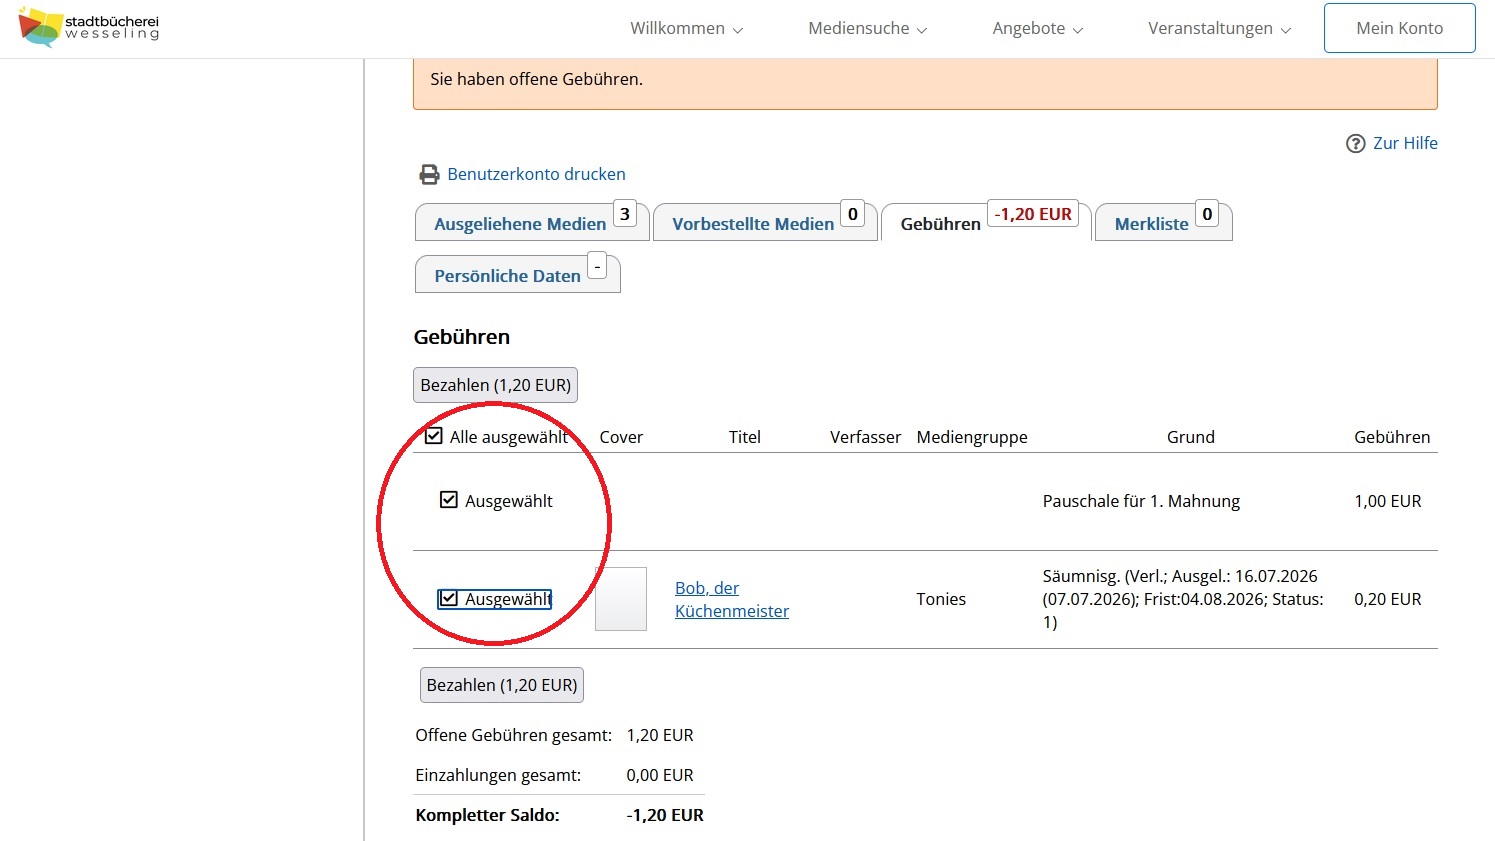
Task: Click the 0 badge on Merkliste tab
Action: 1207,214
